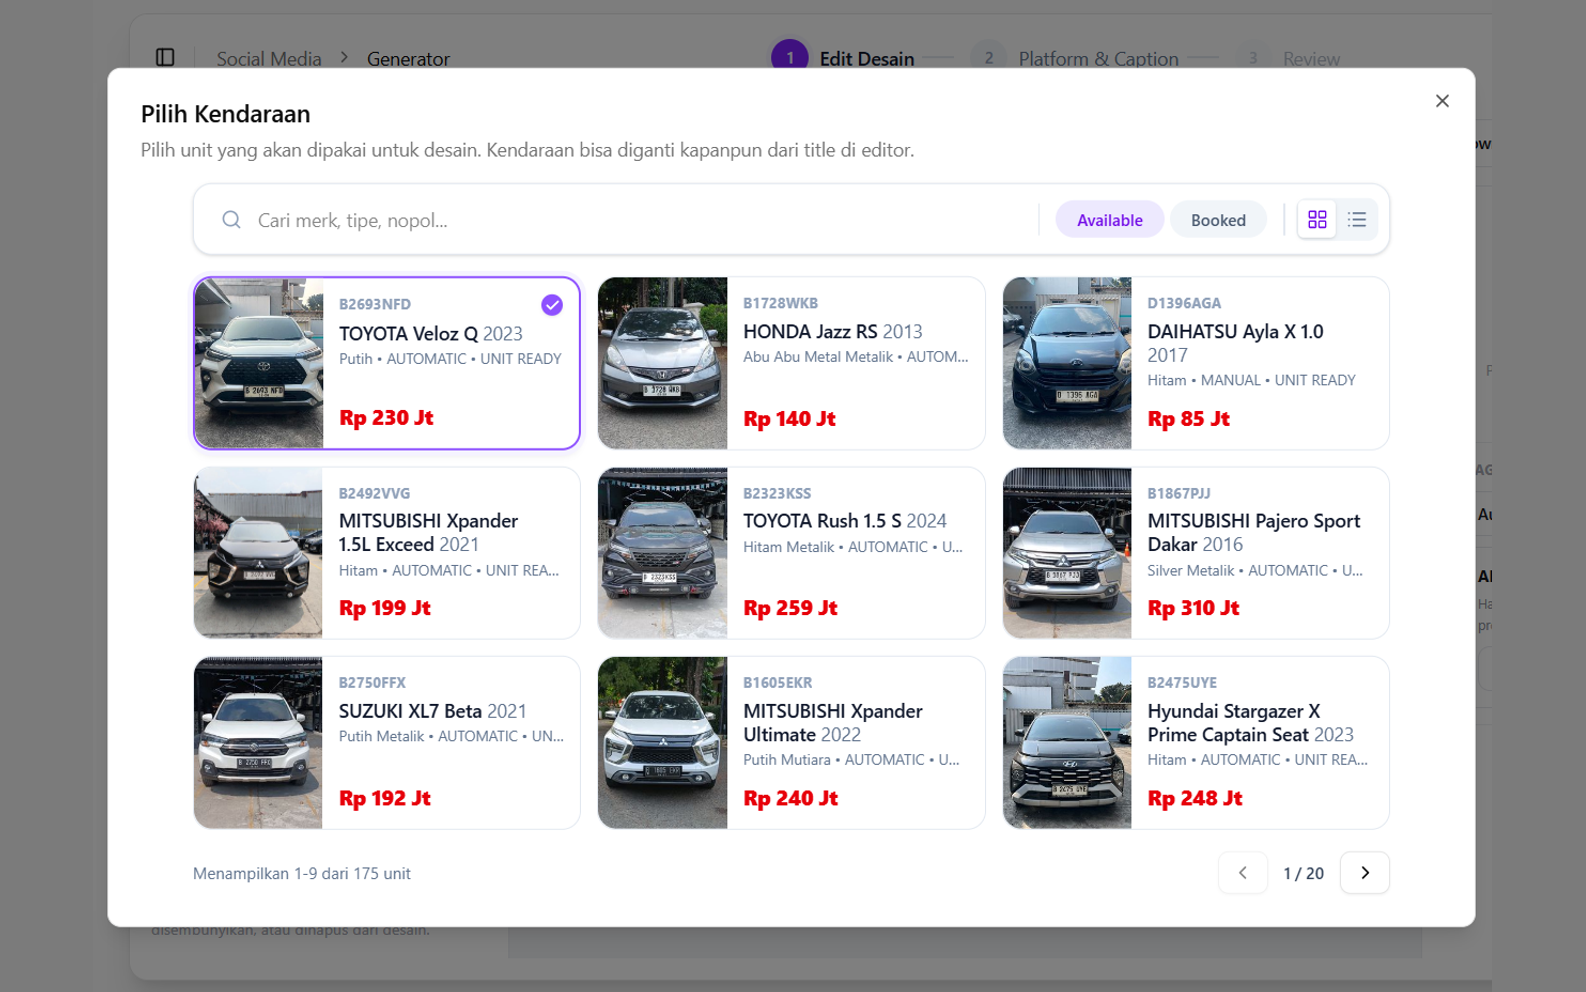Image resolution: width=1586 pixels, height=992 pixels.
Task: Click plate number B1728WKB
Action: pos(780,303)
